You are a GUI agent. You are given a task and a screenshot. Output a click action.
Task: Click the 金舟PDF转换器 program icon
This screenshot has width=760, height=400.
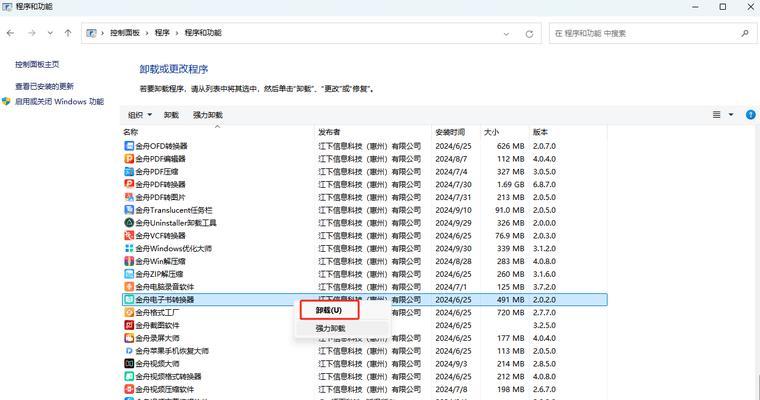click(x=129, y=184)
